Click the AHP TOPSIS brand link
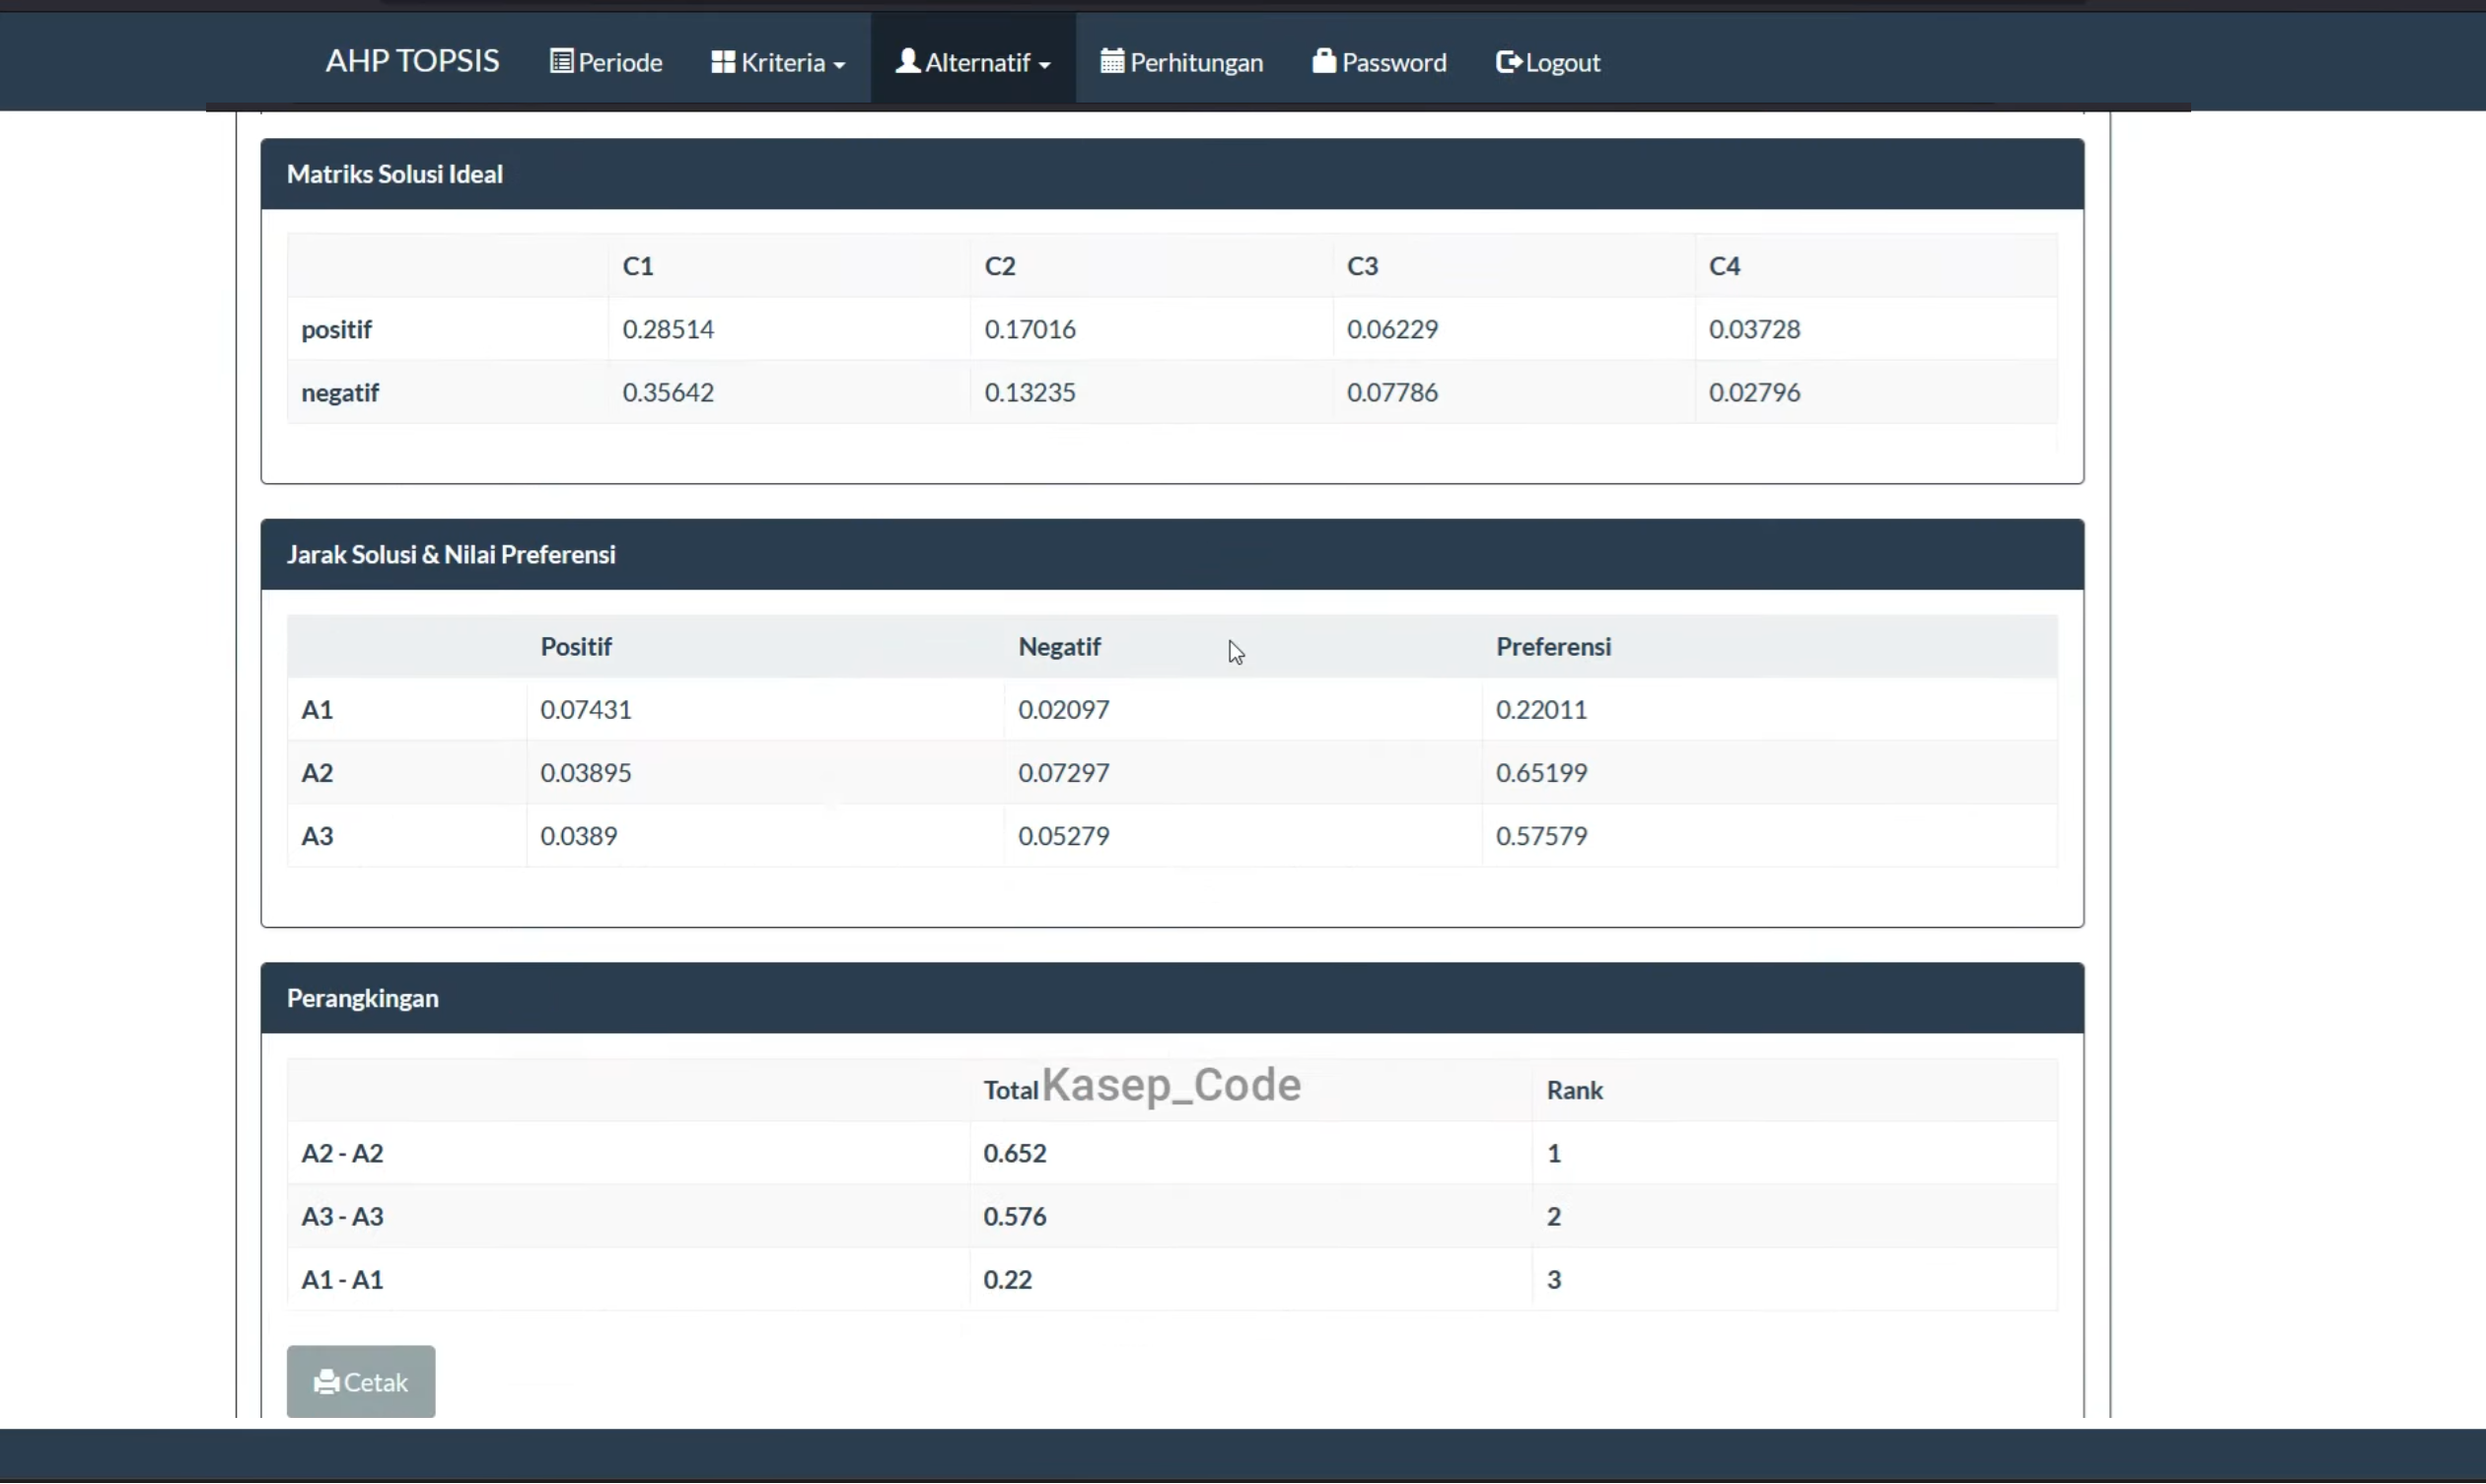 click(x=412, y=61)
